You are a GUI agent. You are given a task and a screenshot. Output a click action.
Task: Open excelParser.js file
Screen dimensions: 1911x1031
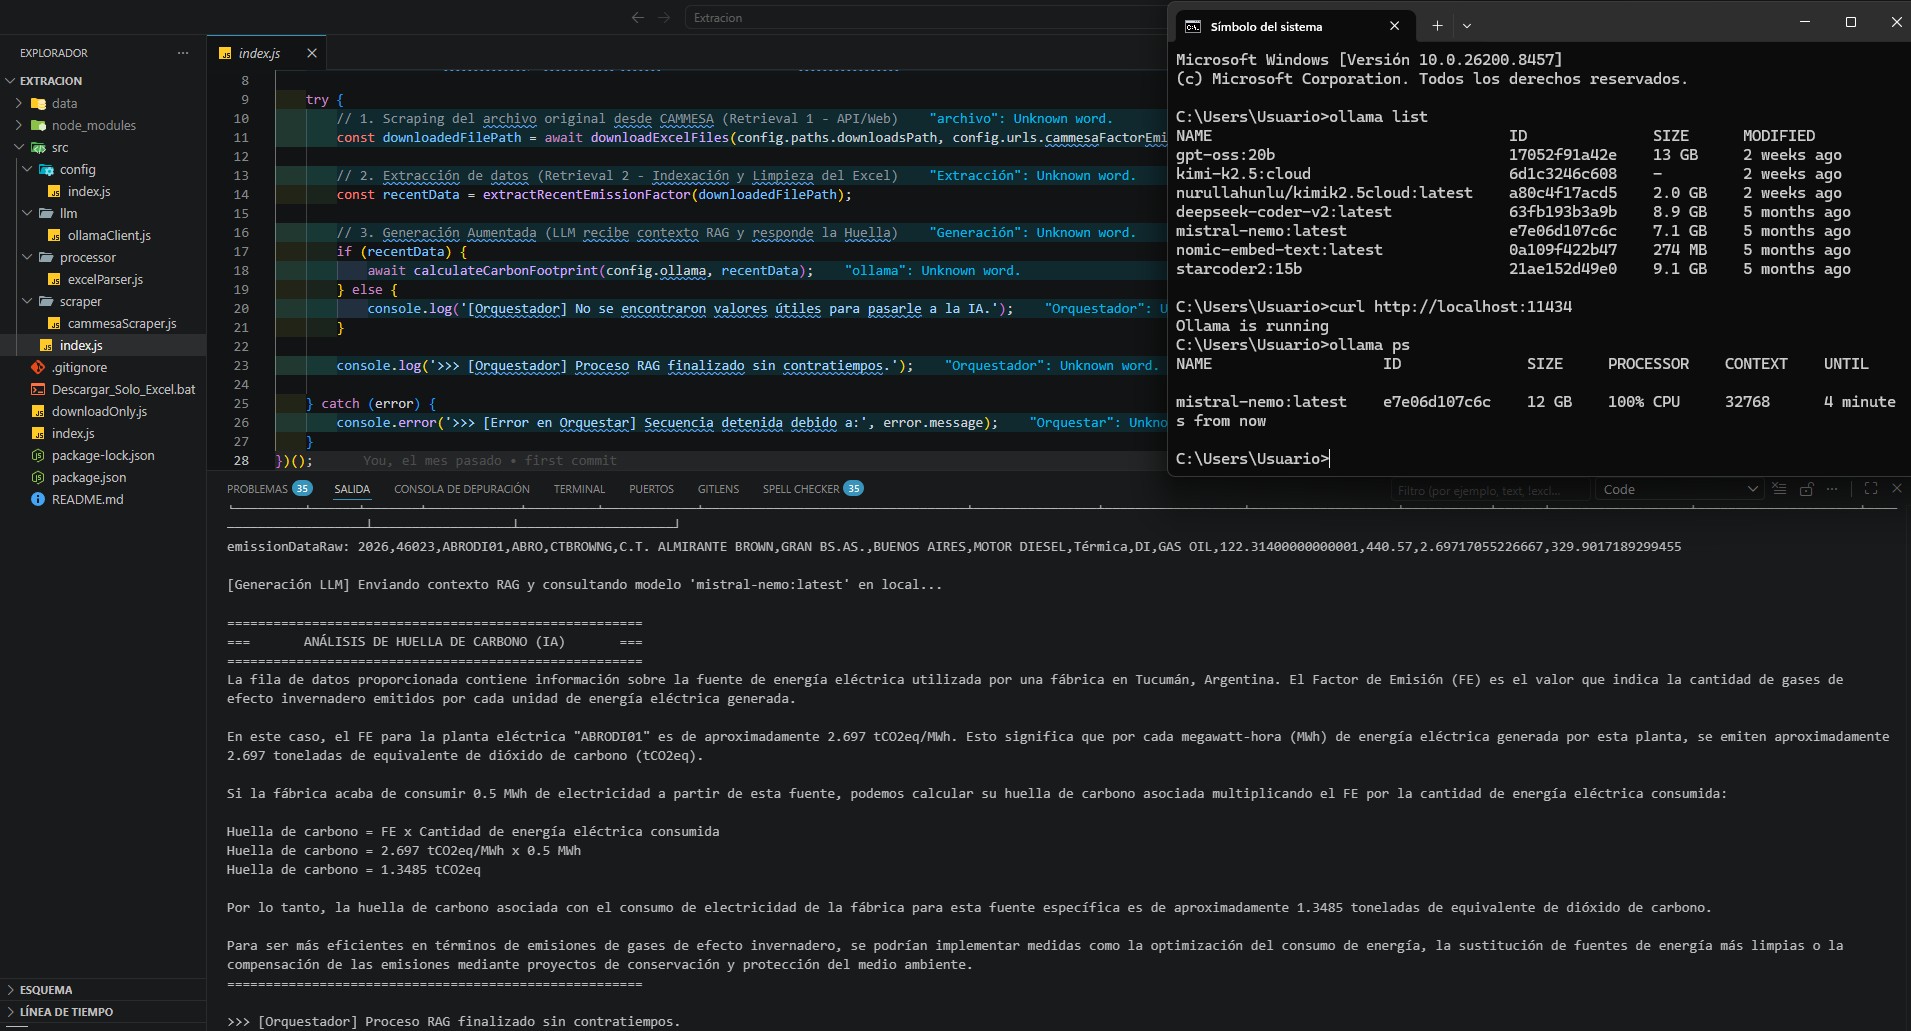coord(105,279)
